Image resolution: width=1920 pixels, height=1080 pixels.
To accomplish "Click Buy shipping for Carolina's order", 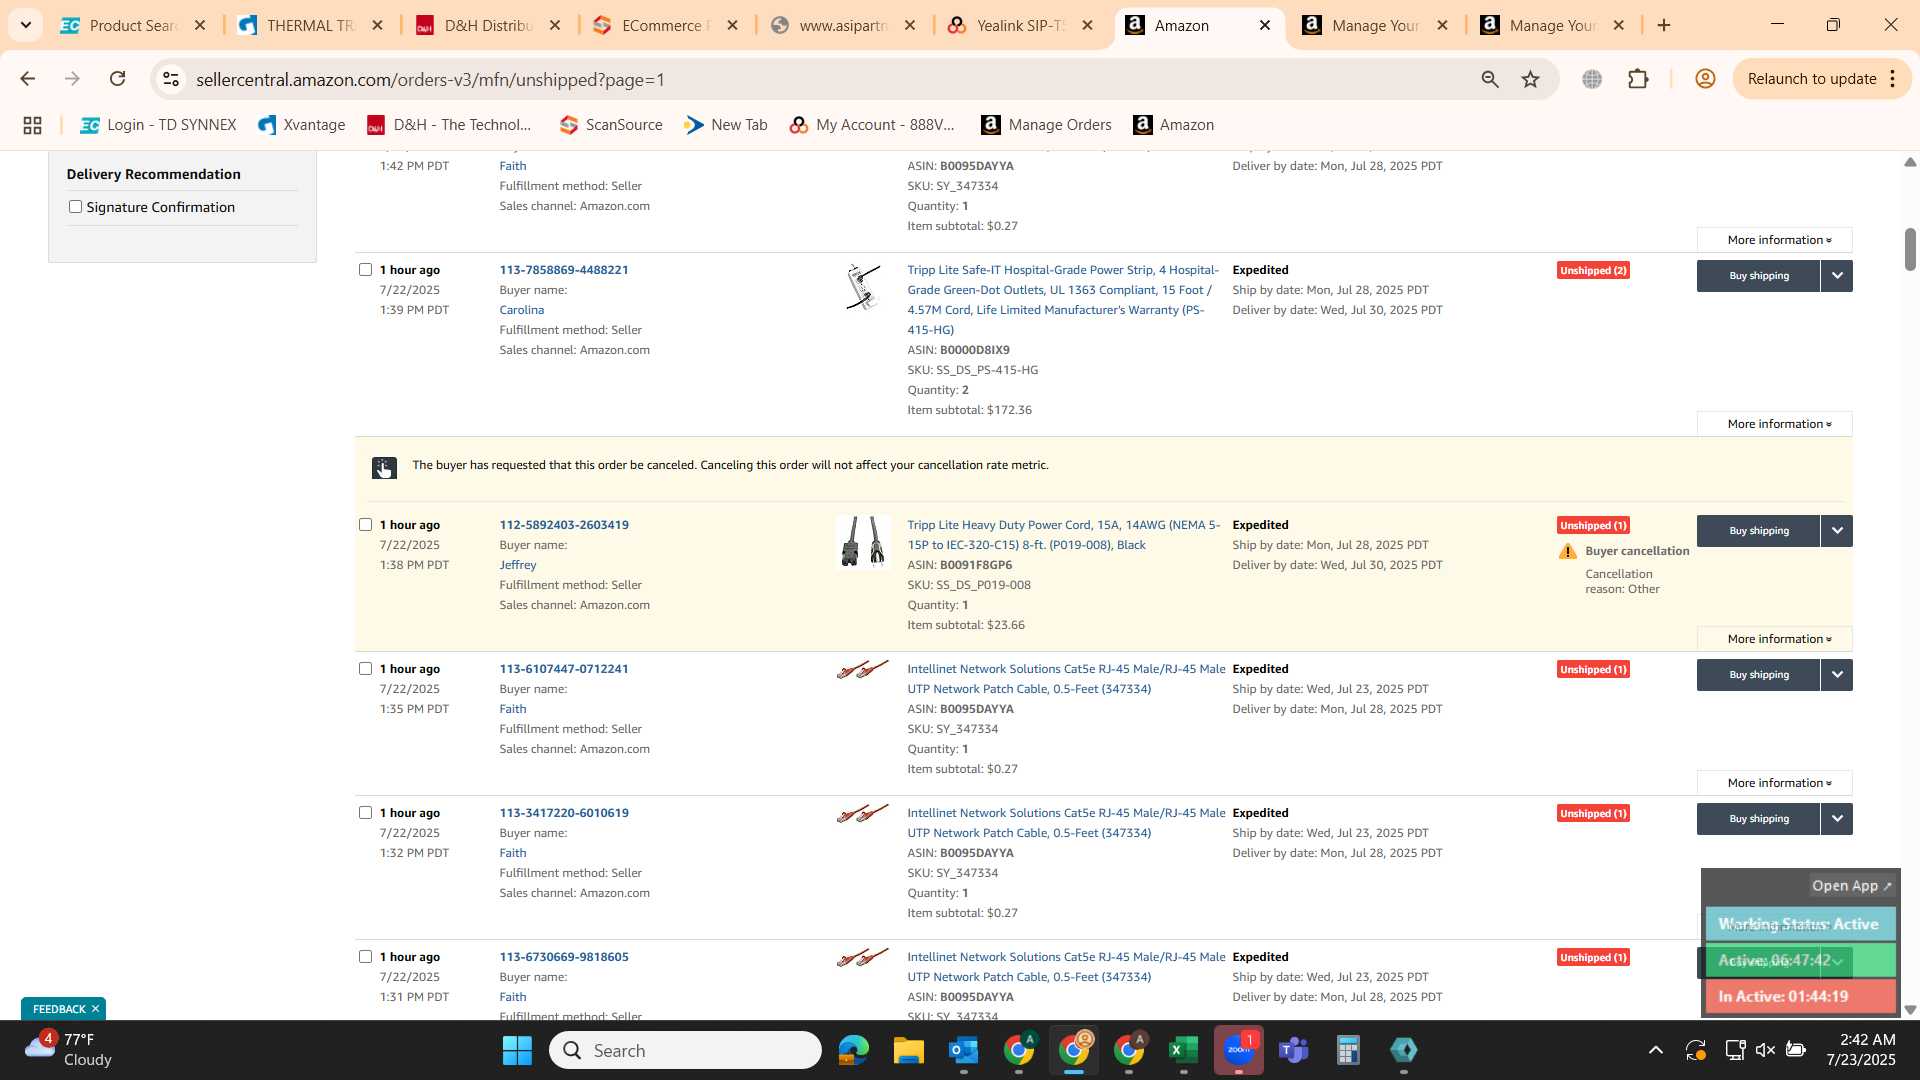I will click(1758, 276).
